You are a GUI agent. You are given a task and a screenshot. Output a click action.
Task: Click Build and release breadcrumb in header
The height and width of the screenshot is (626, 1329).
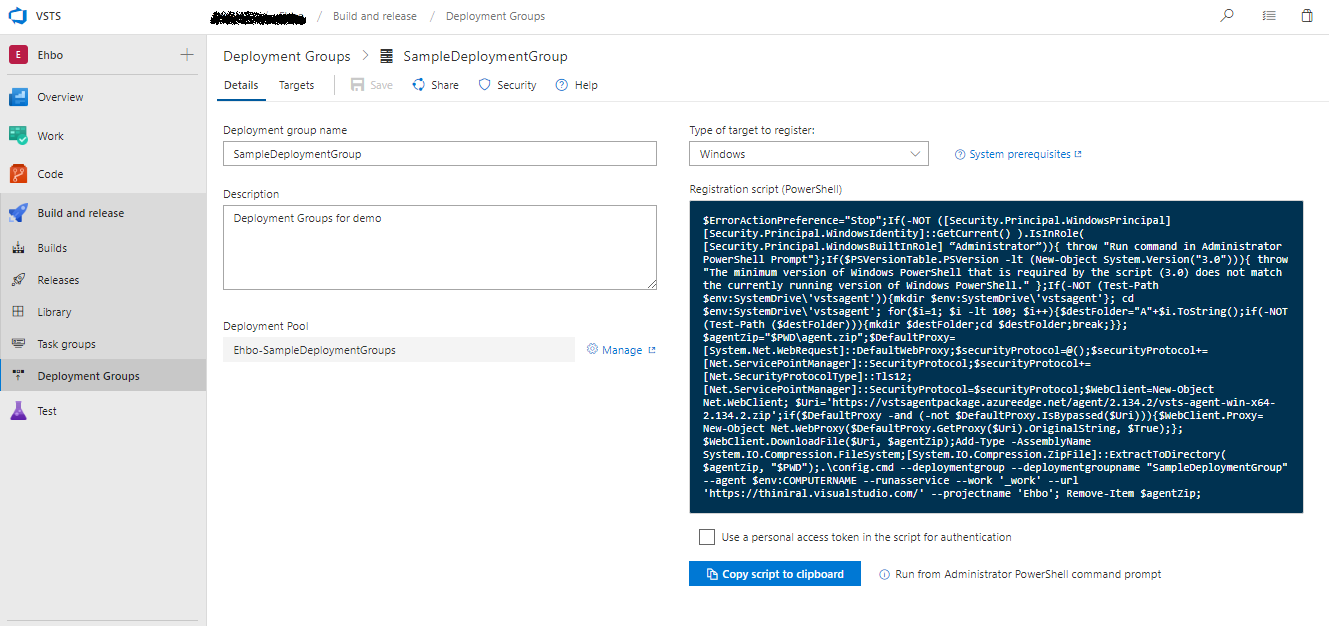[x=375, y=16]
